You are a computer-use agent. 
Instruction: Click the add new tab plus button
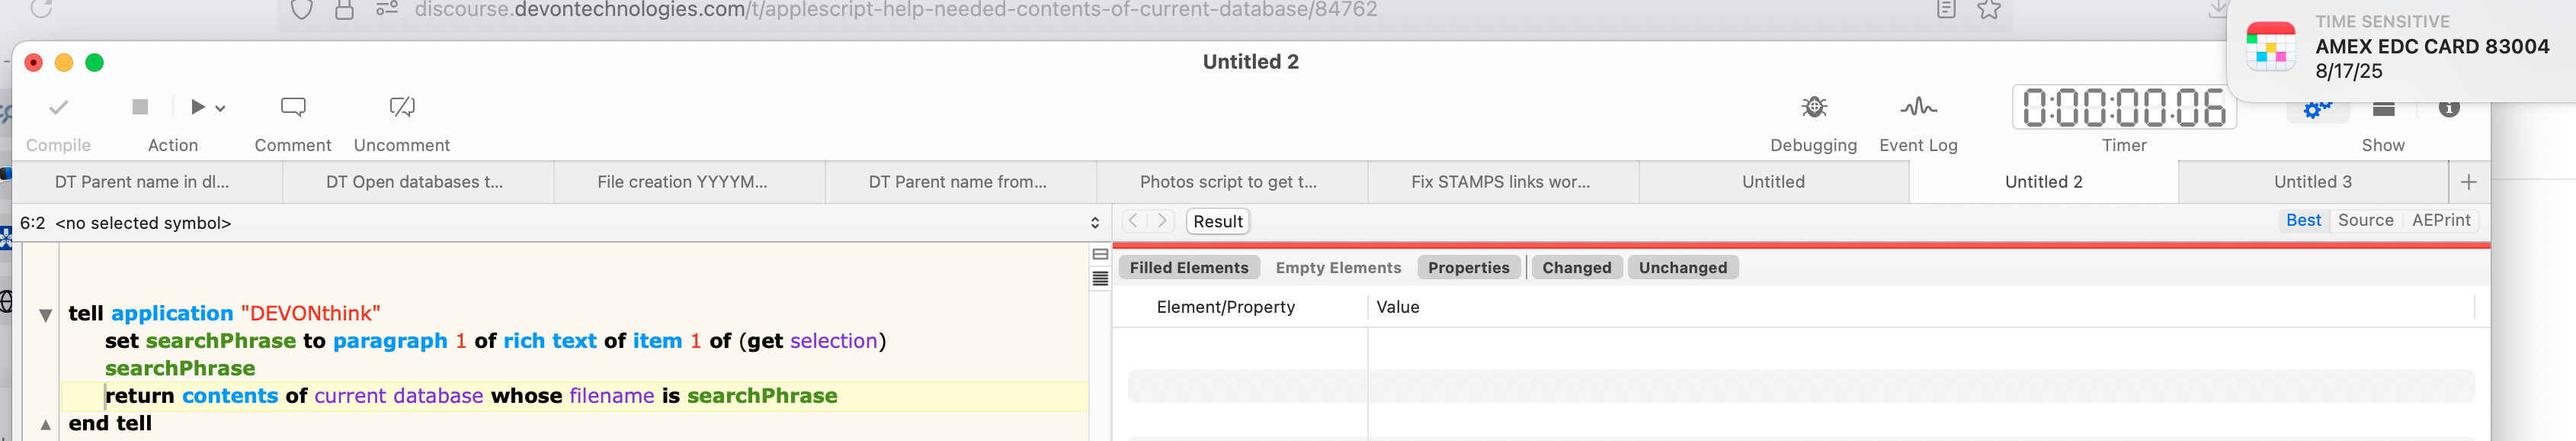pos(2468,182)
